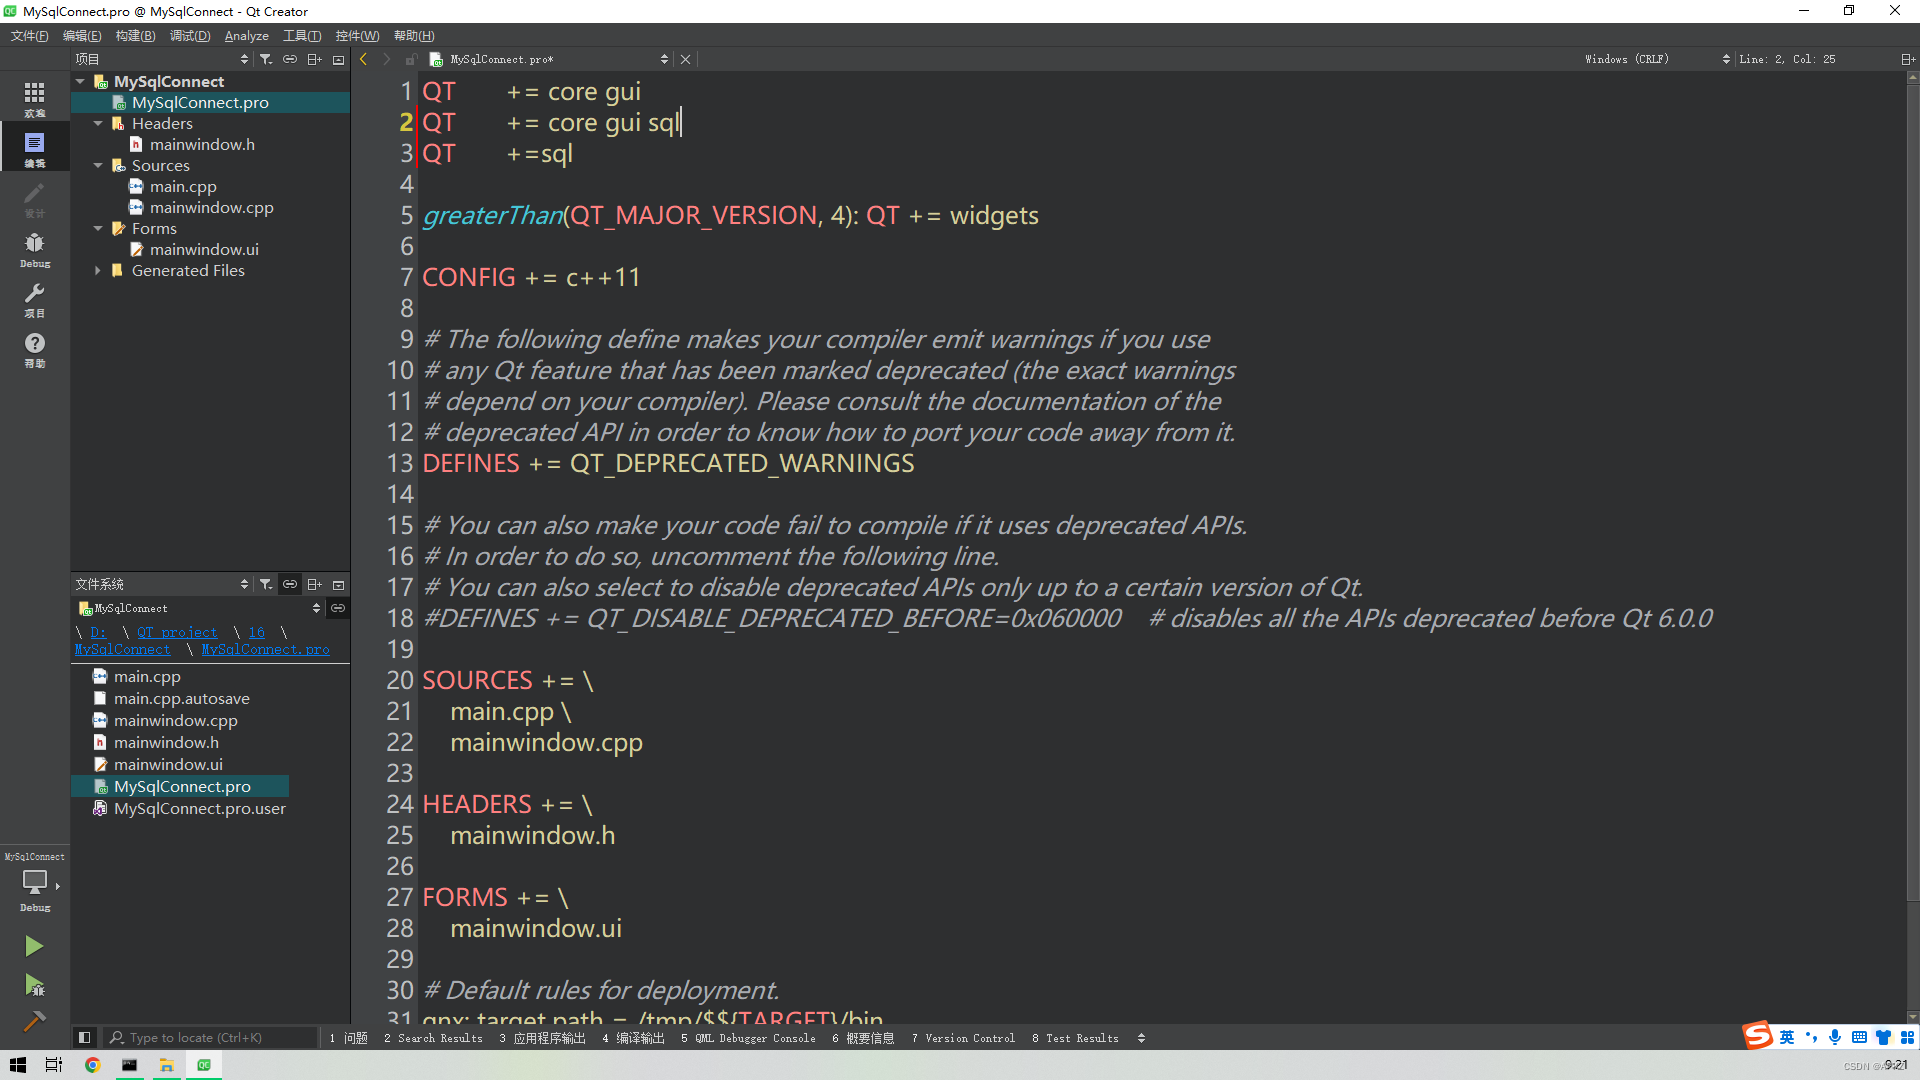Open the Analyze menu
The width and height of the screenshot is (1920, 1080).
[246, 36]
